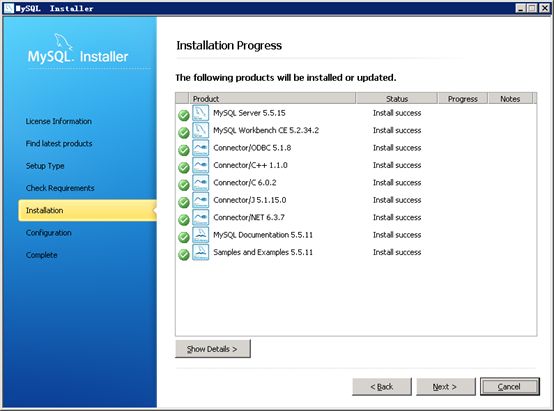
Task: Click Install success status for MySQL Server
Action: (397, 113)
